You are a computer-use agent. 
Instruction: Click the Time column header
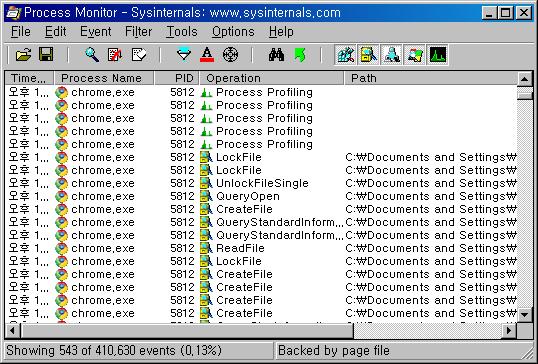[x=30, y=78]
